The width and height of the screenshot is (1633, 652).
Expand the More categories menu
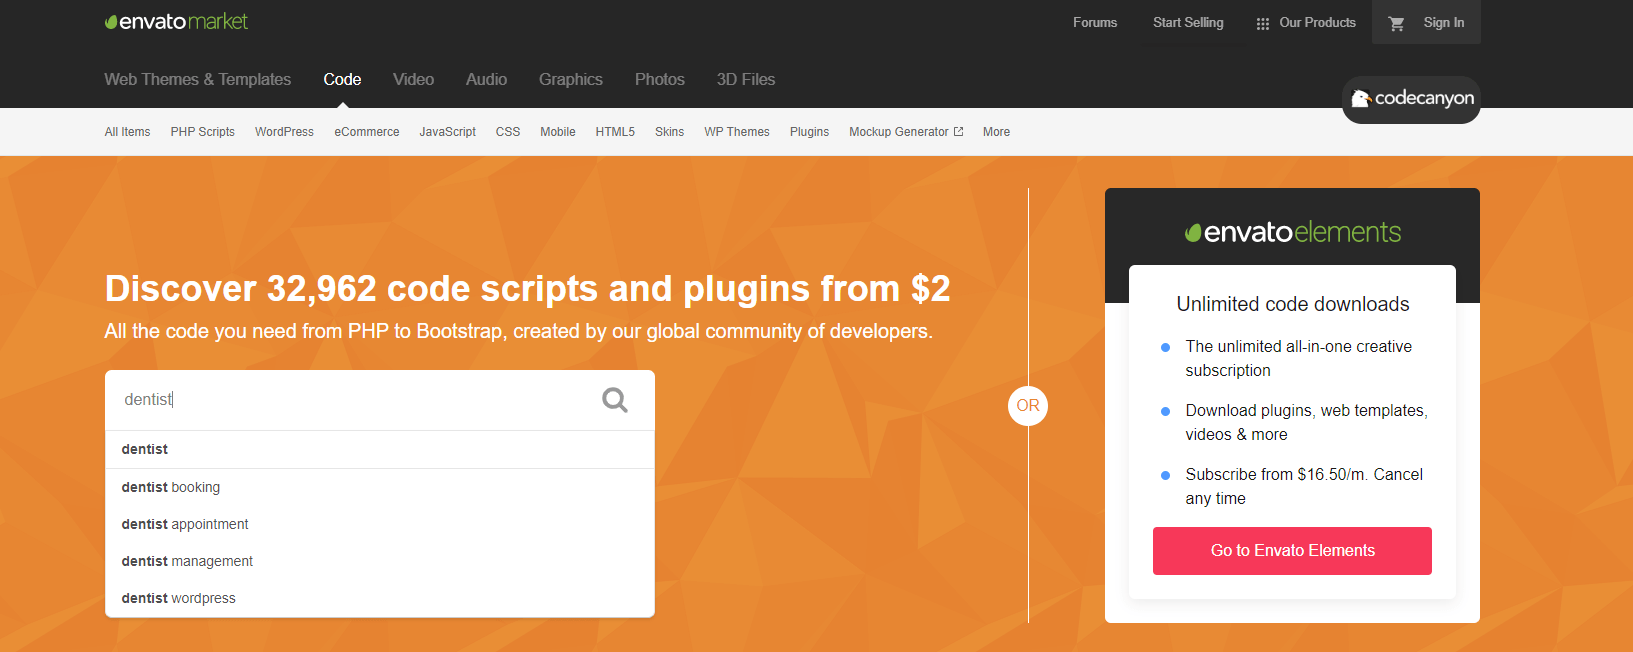click(996, 132)
